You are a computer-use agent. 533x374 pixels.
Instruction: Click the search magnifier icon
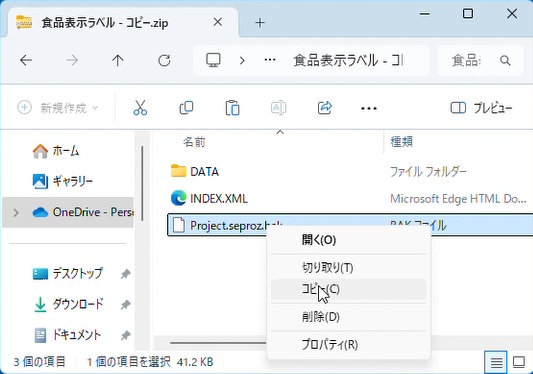tap(505, 61)
